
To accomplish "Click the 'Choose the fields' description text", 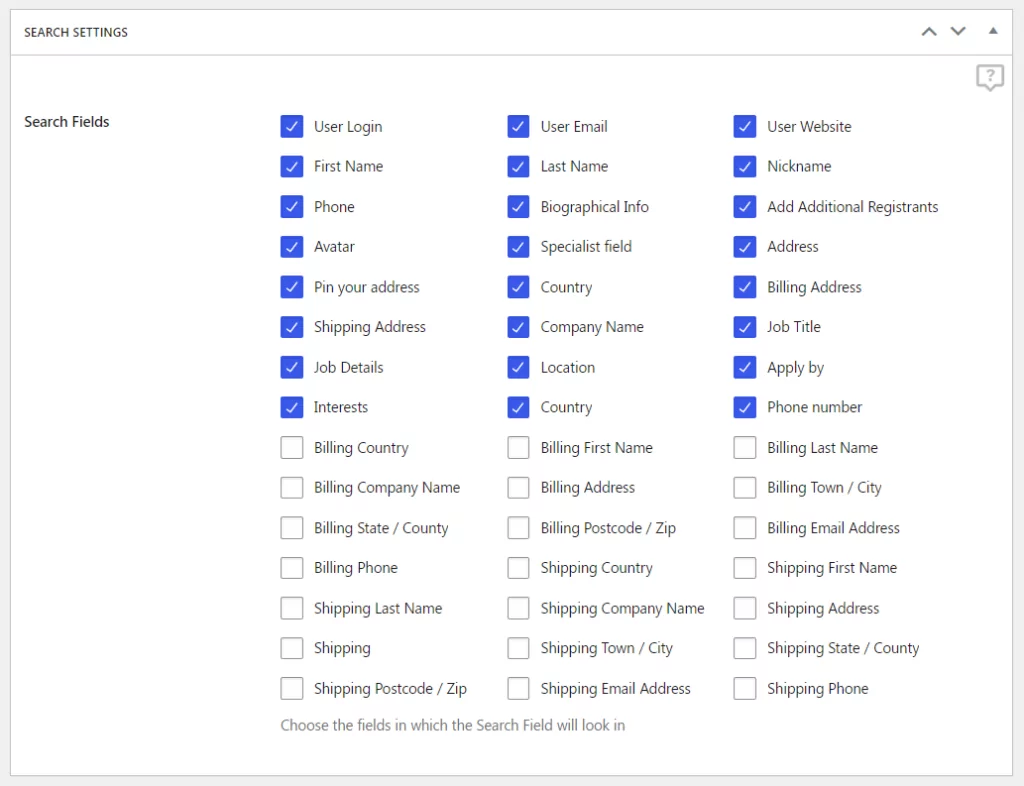I will click(x=453, y=725).
